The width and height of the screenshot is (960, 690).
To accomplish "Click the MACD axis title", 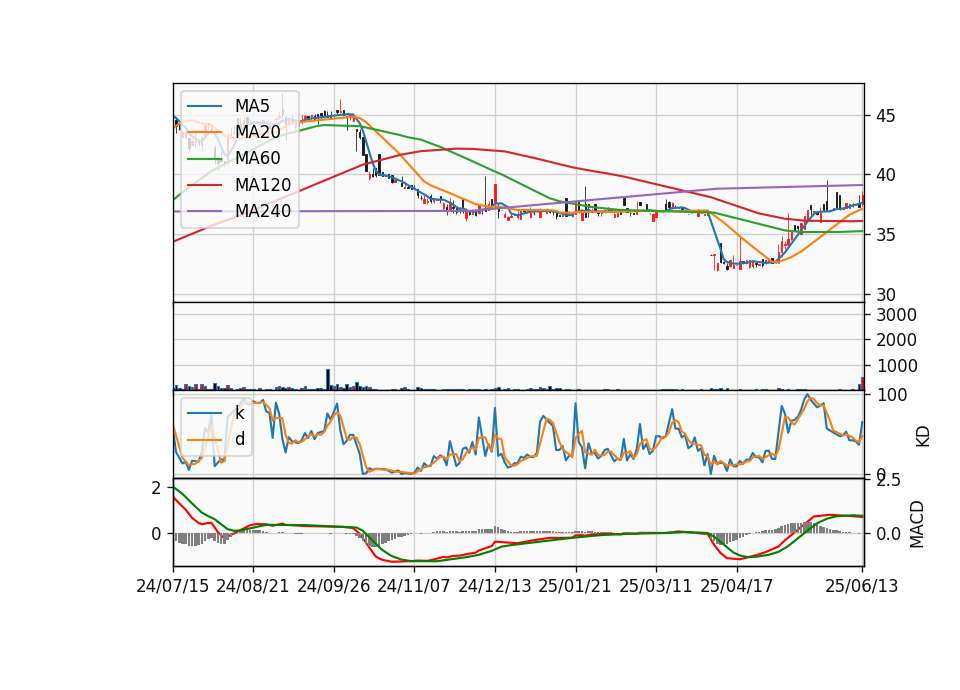I will [917, 524].
